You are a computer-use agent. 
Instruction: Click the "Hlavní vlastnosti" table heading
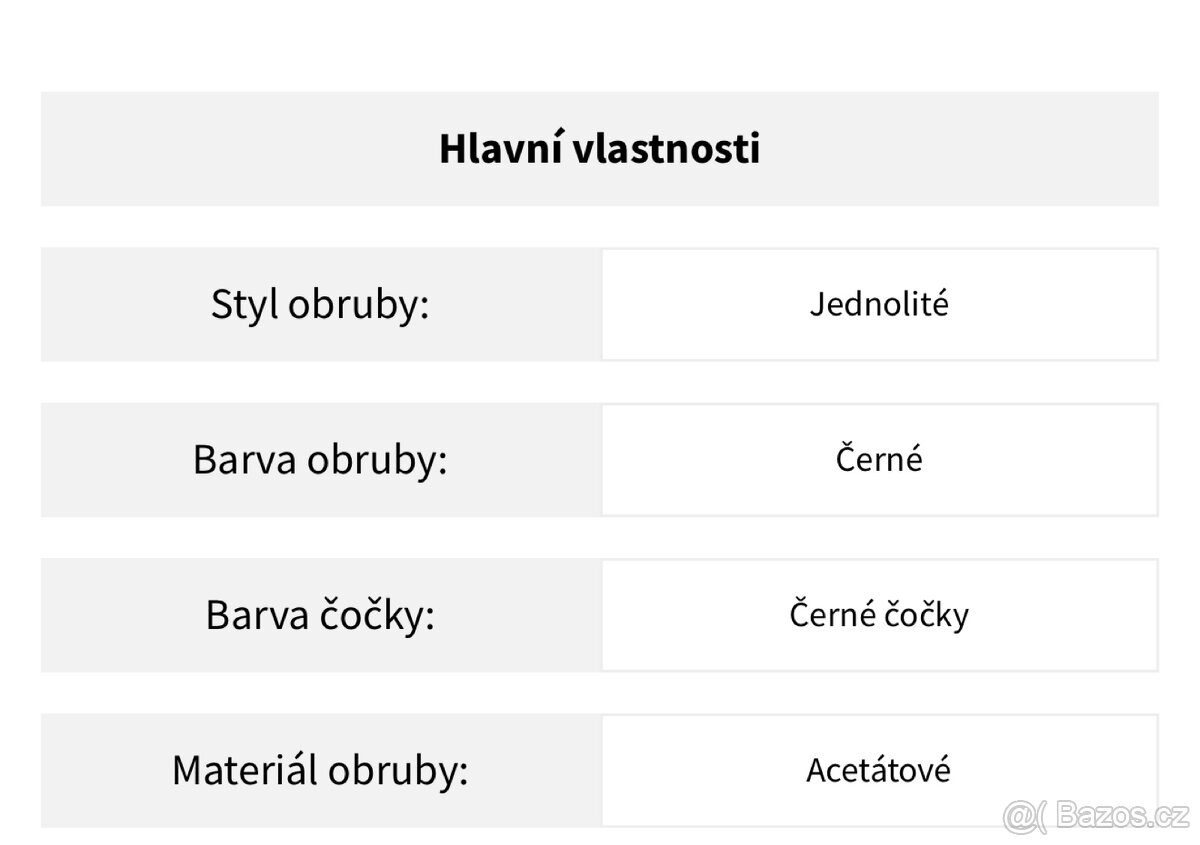[599, 149]
